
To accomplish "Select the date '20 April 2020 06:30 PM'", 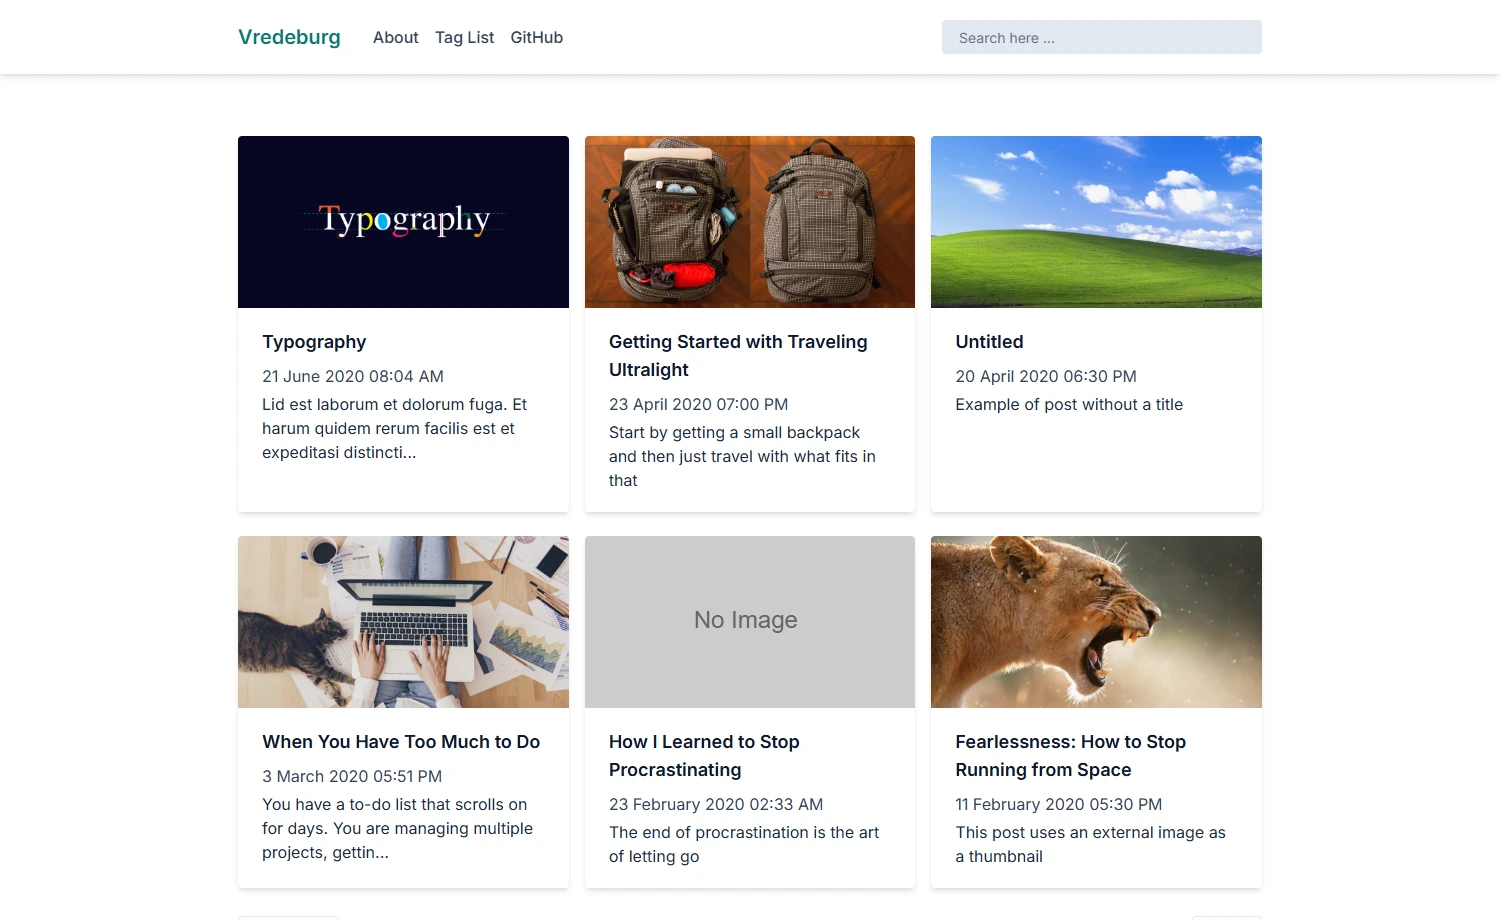I will pos(1046,376).
